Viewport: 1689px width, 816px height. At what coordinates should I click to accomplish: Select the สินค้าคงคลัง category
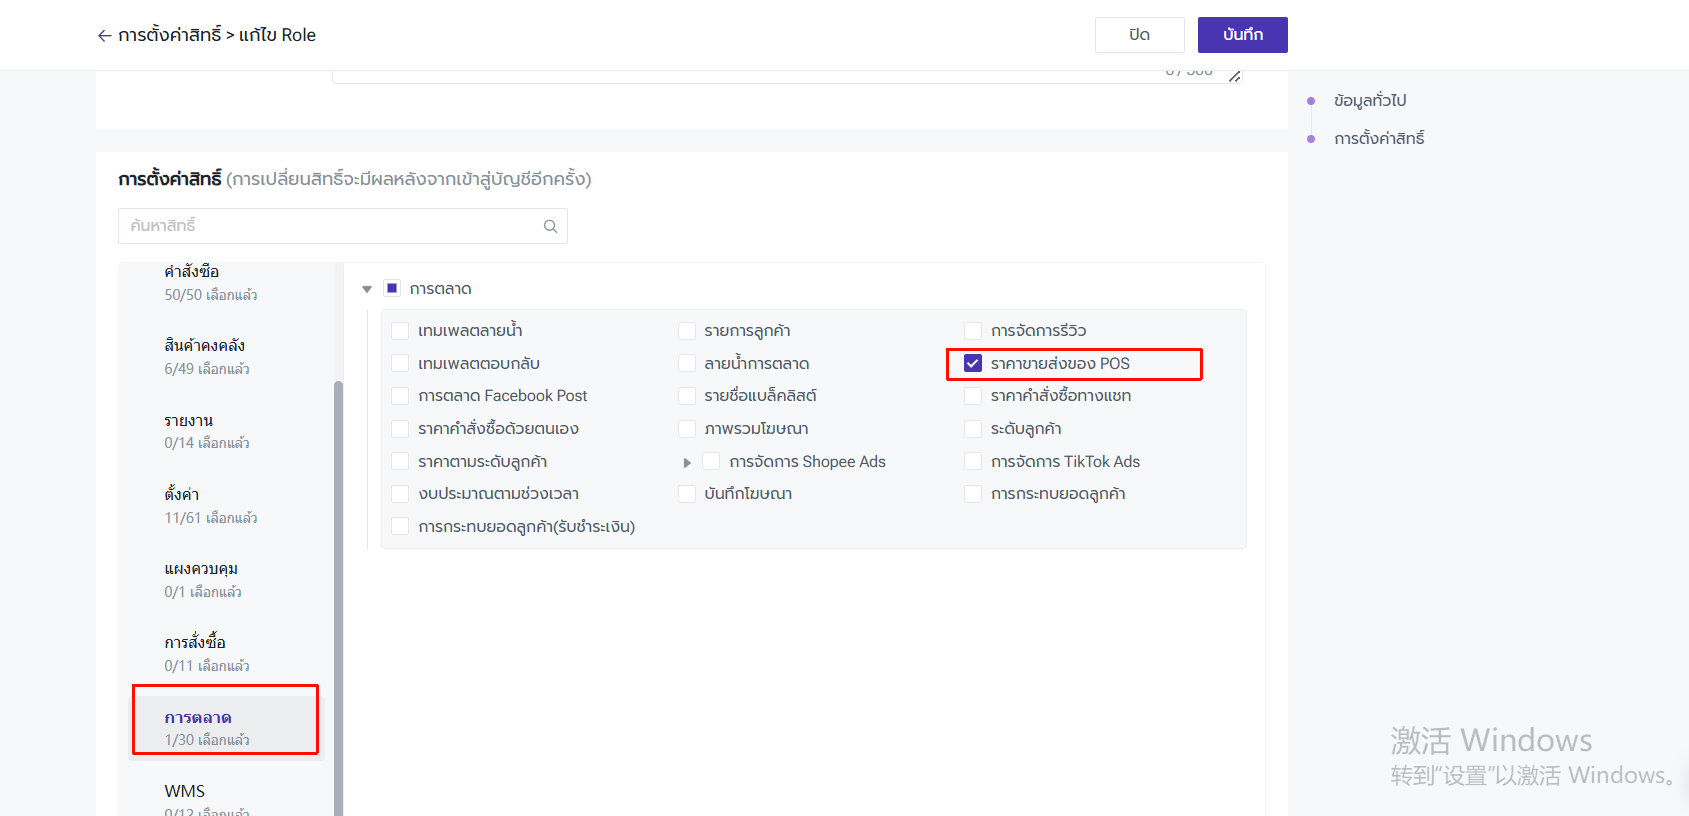(x=205, y=356)
